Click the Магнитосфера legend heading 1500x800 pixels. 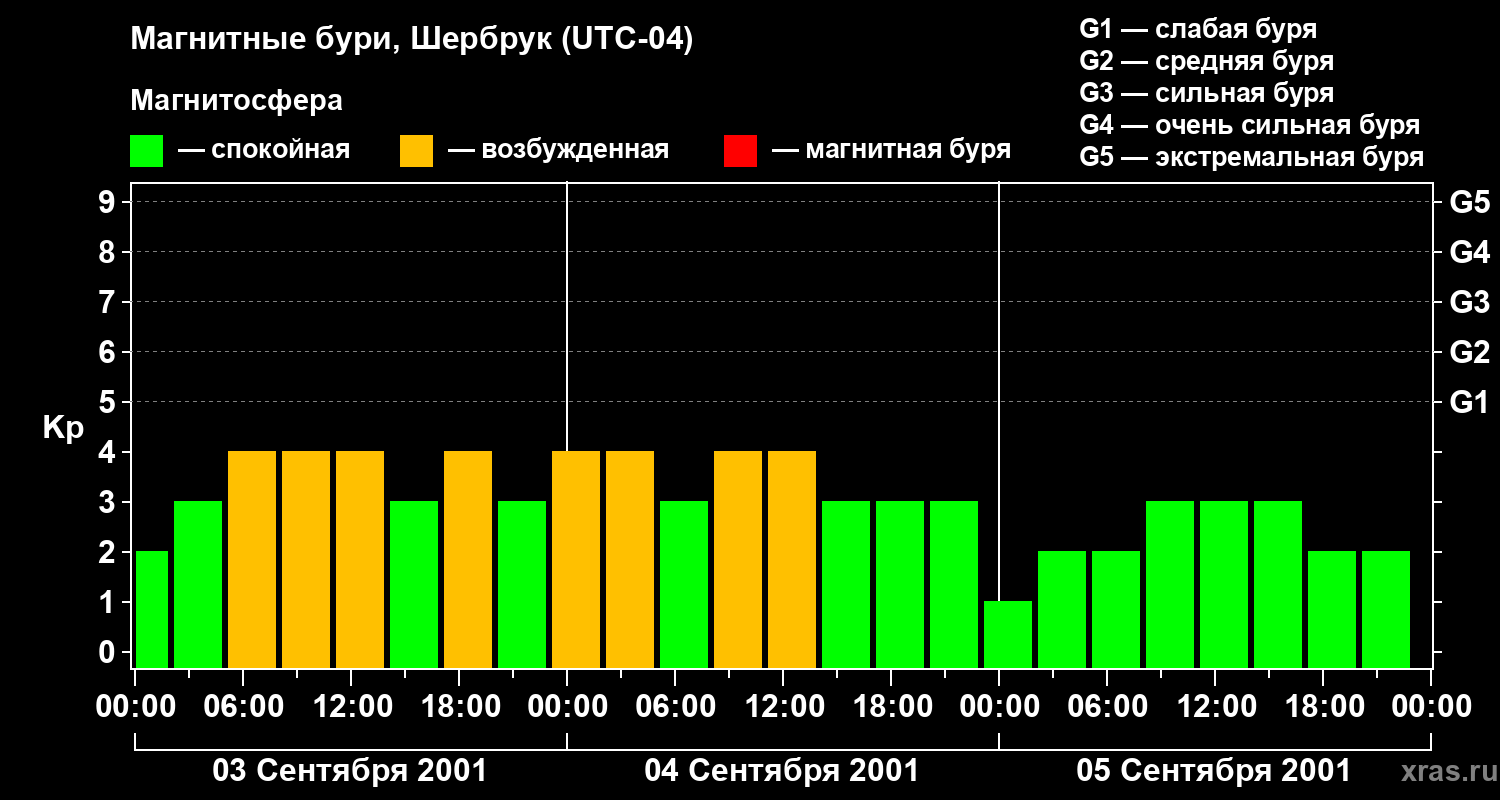tap(237, 101)
